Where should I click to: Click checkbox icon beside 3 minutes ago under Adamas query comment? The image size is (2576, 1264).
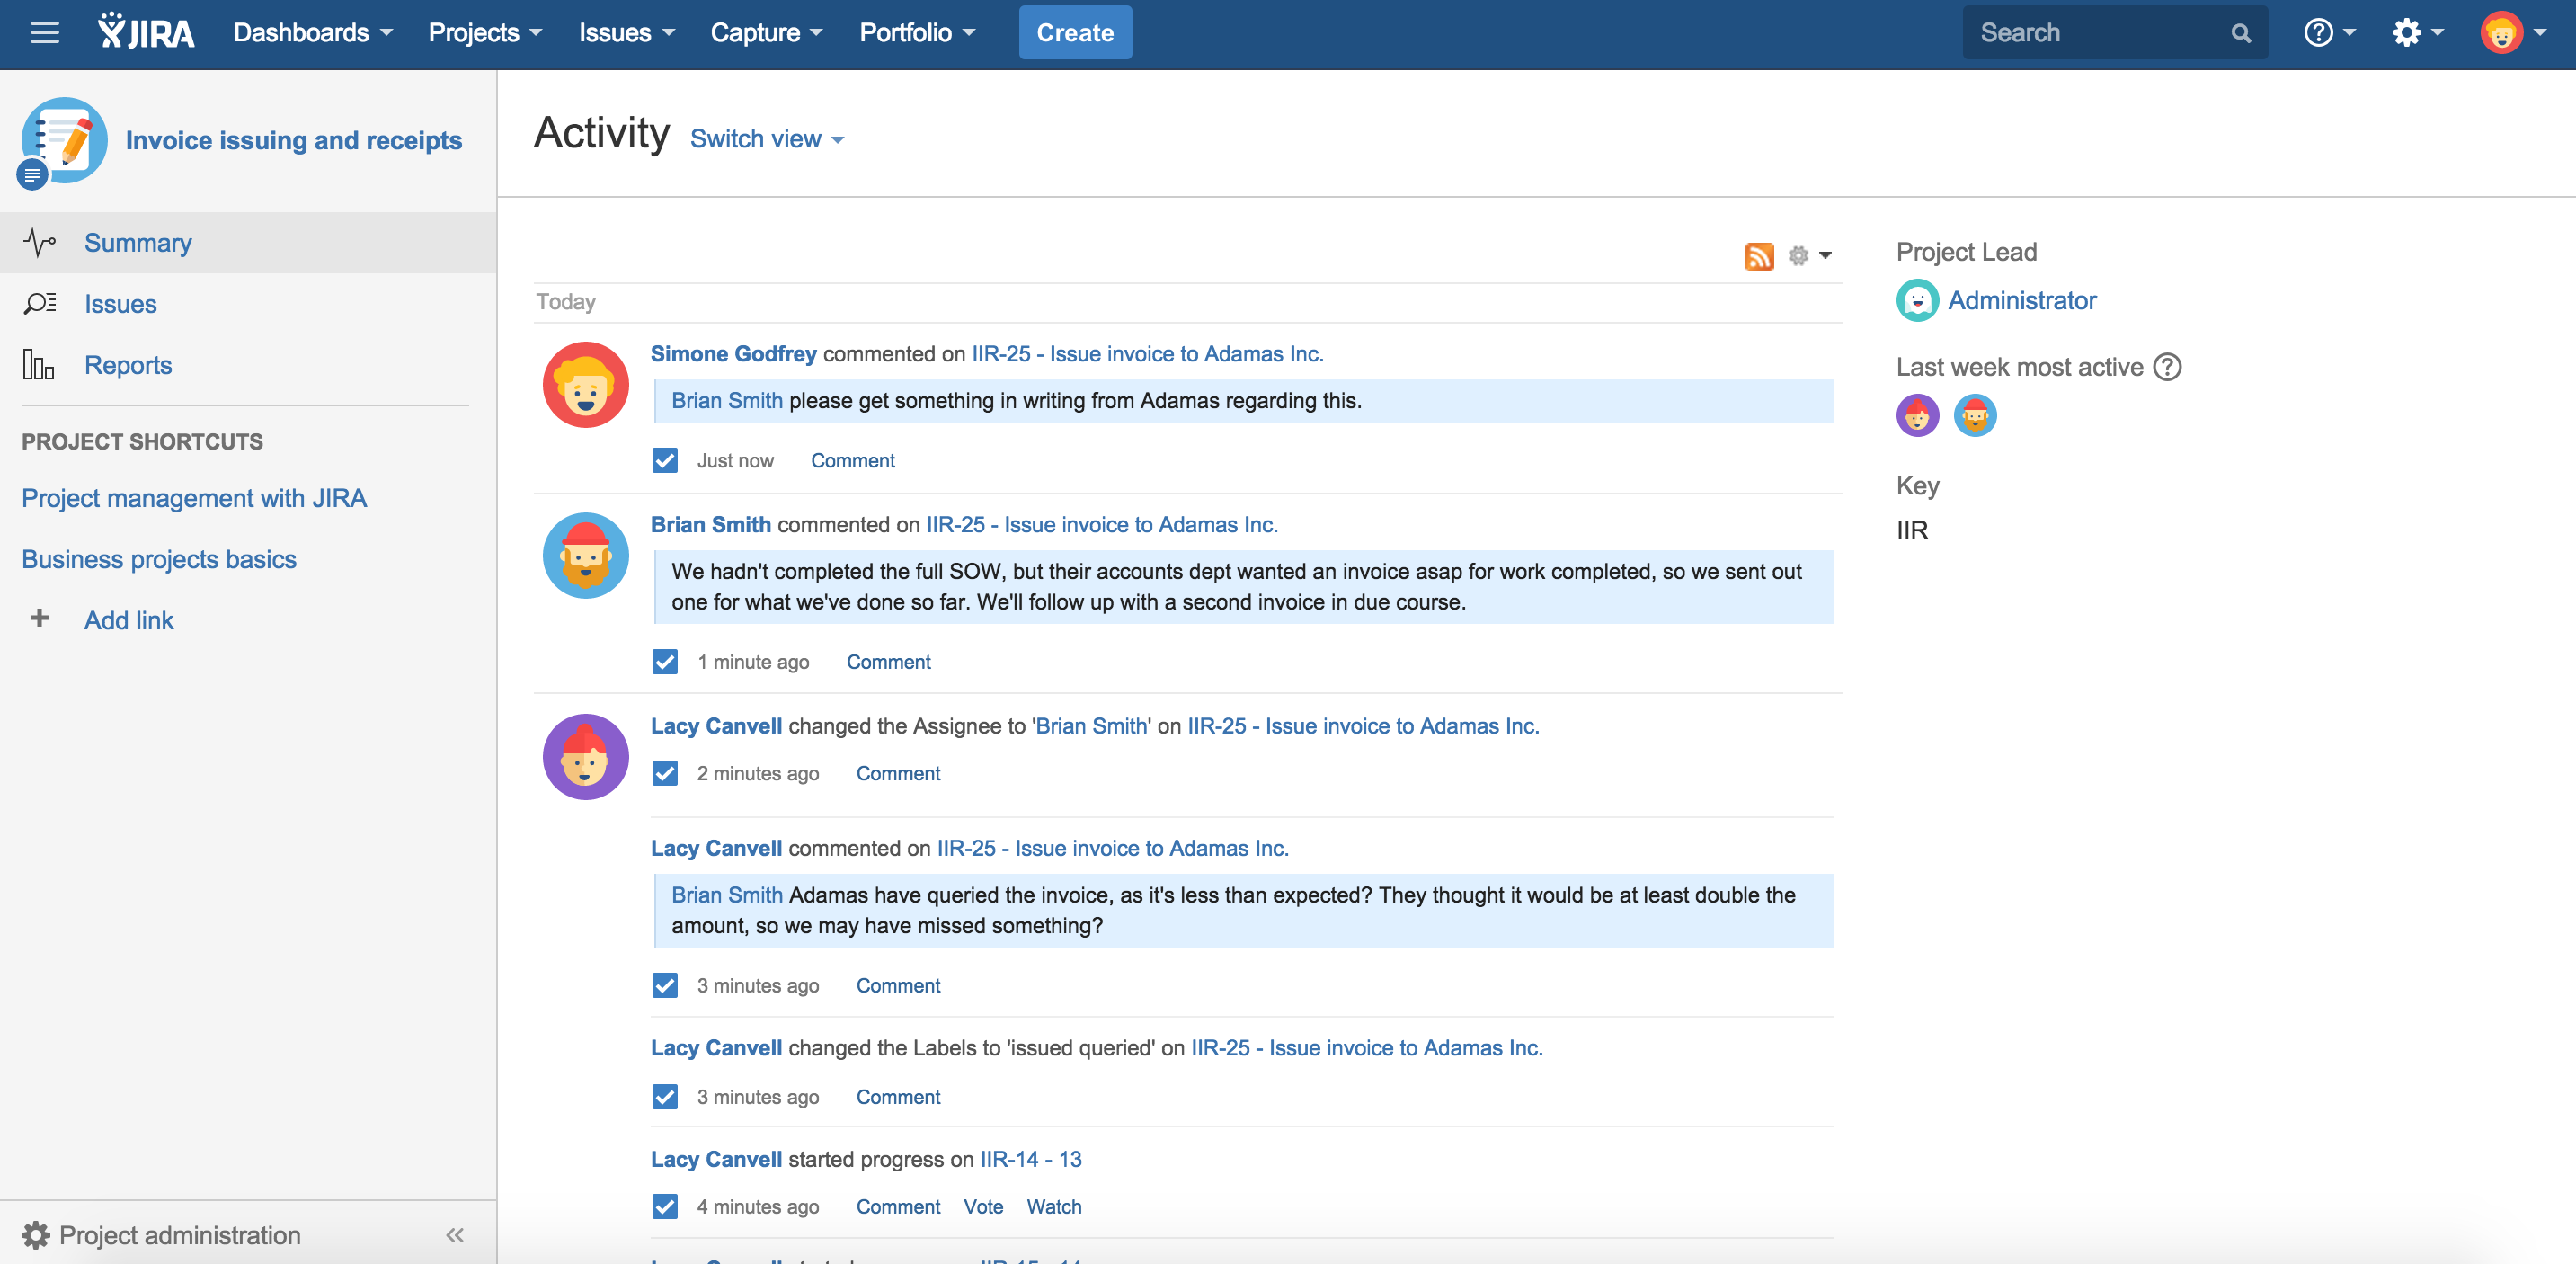pos(665,985)
